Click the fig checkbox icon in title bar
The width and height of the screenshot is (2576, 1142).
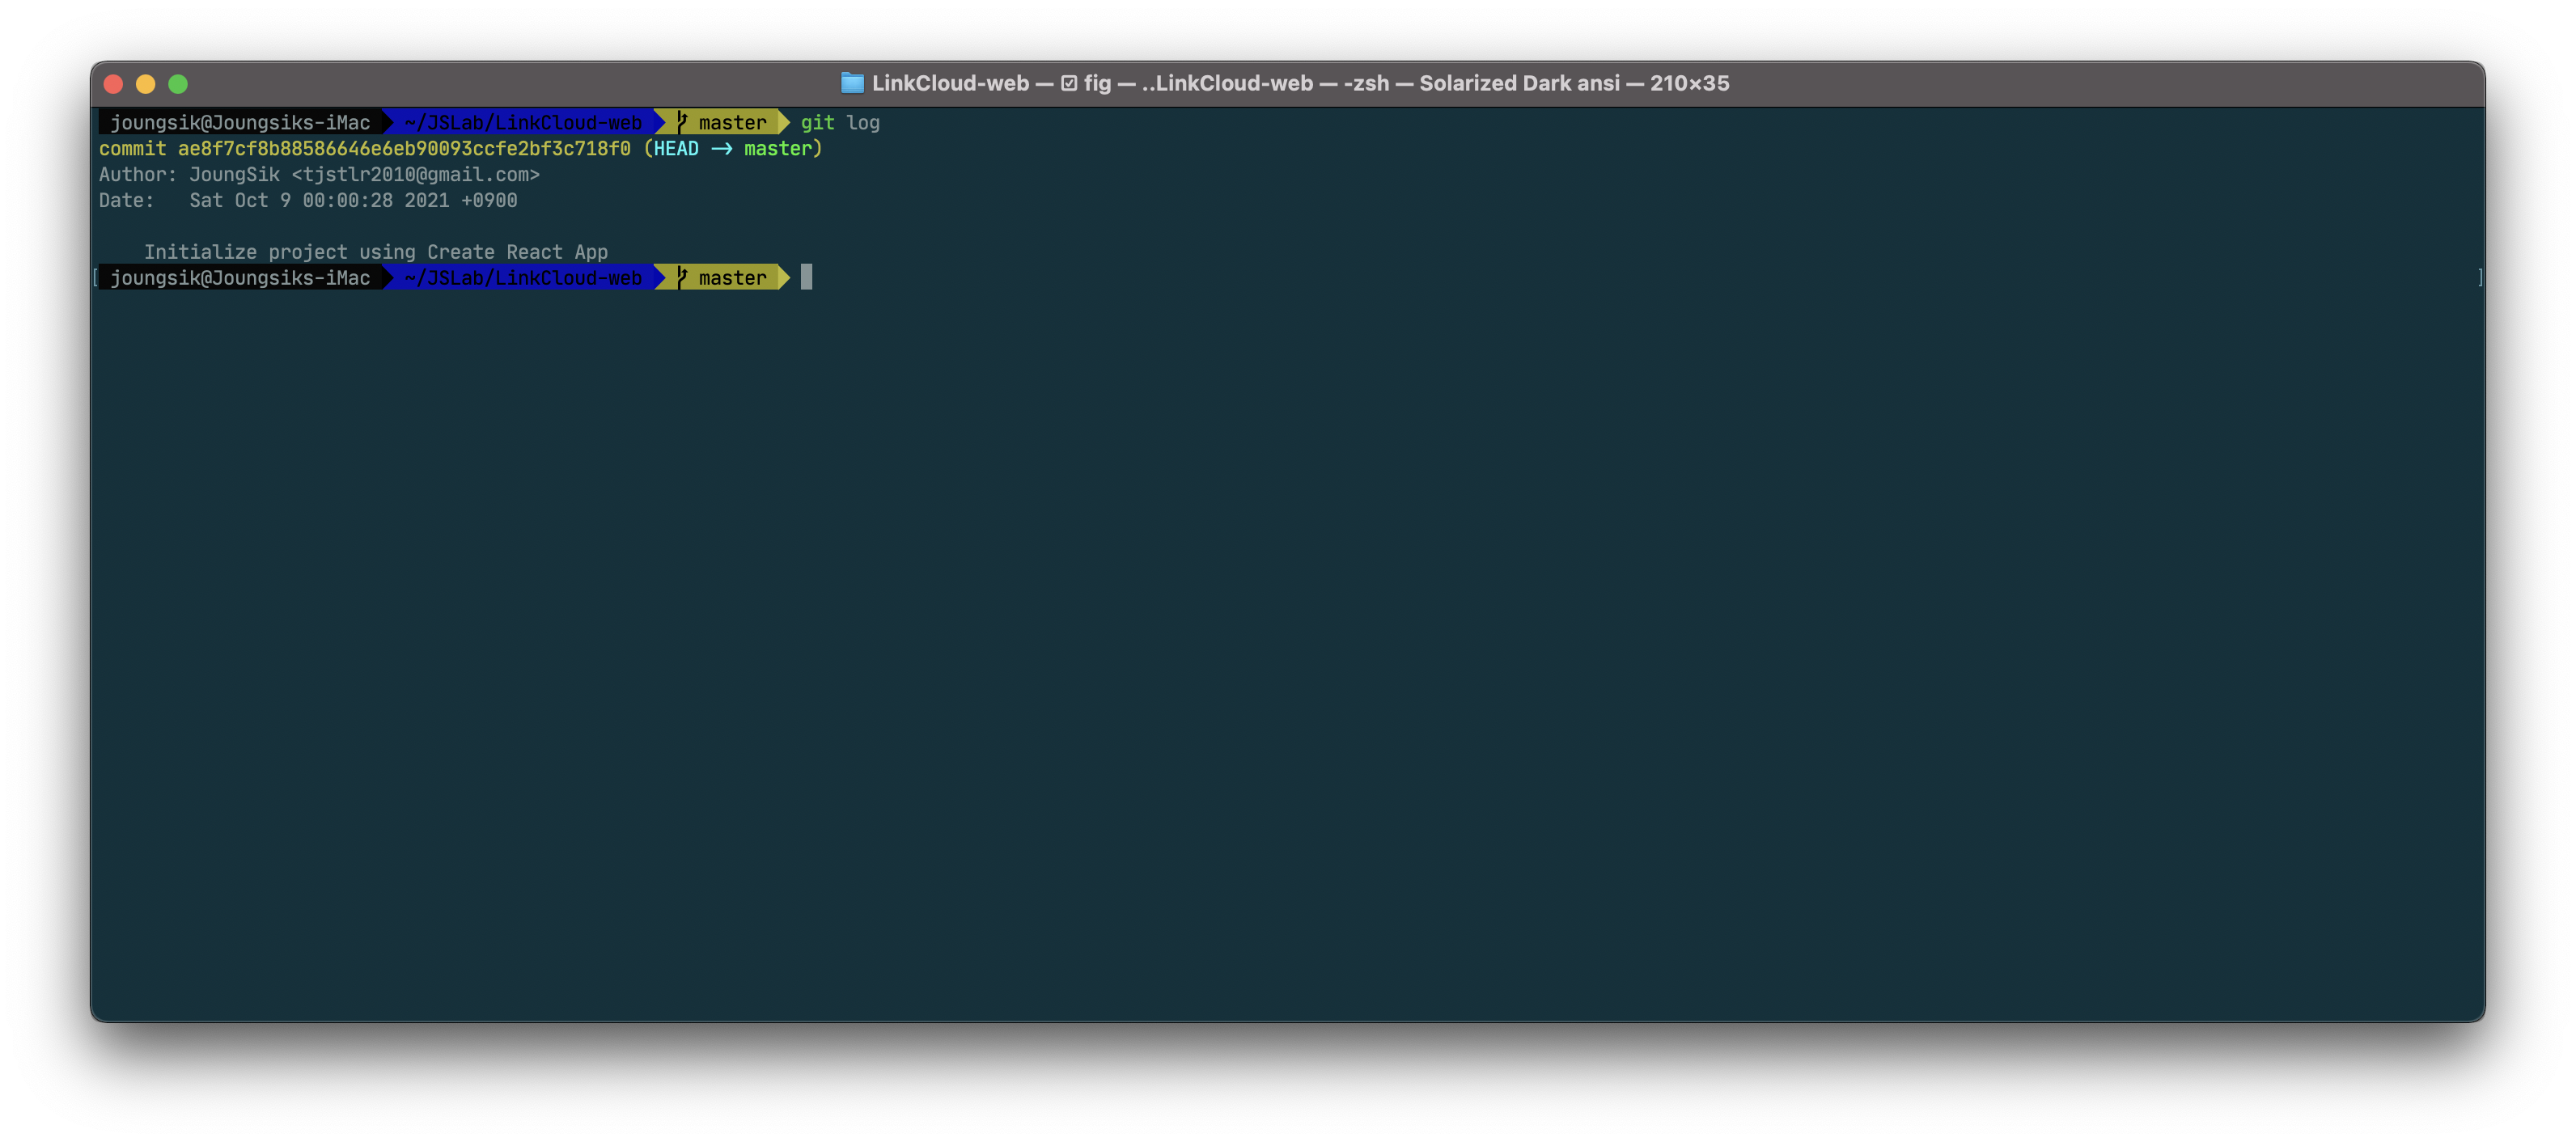pyautogui.click(x=1069, y=83)
